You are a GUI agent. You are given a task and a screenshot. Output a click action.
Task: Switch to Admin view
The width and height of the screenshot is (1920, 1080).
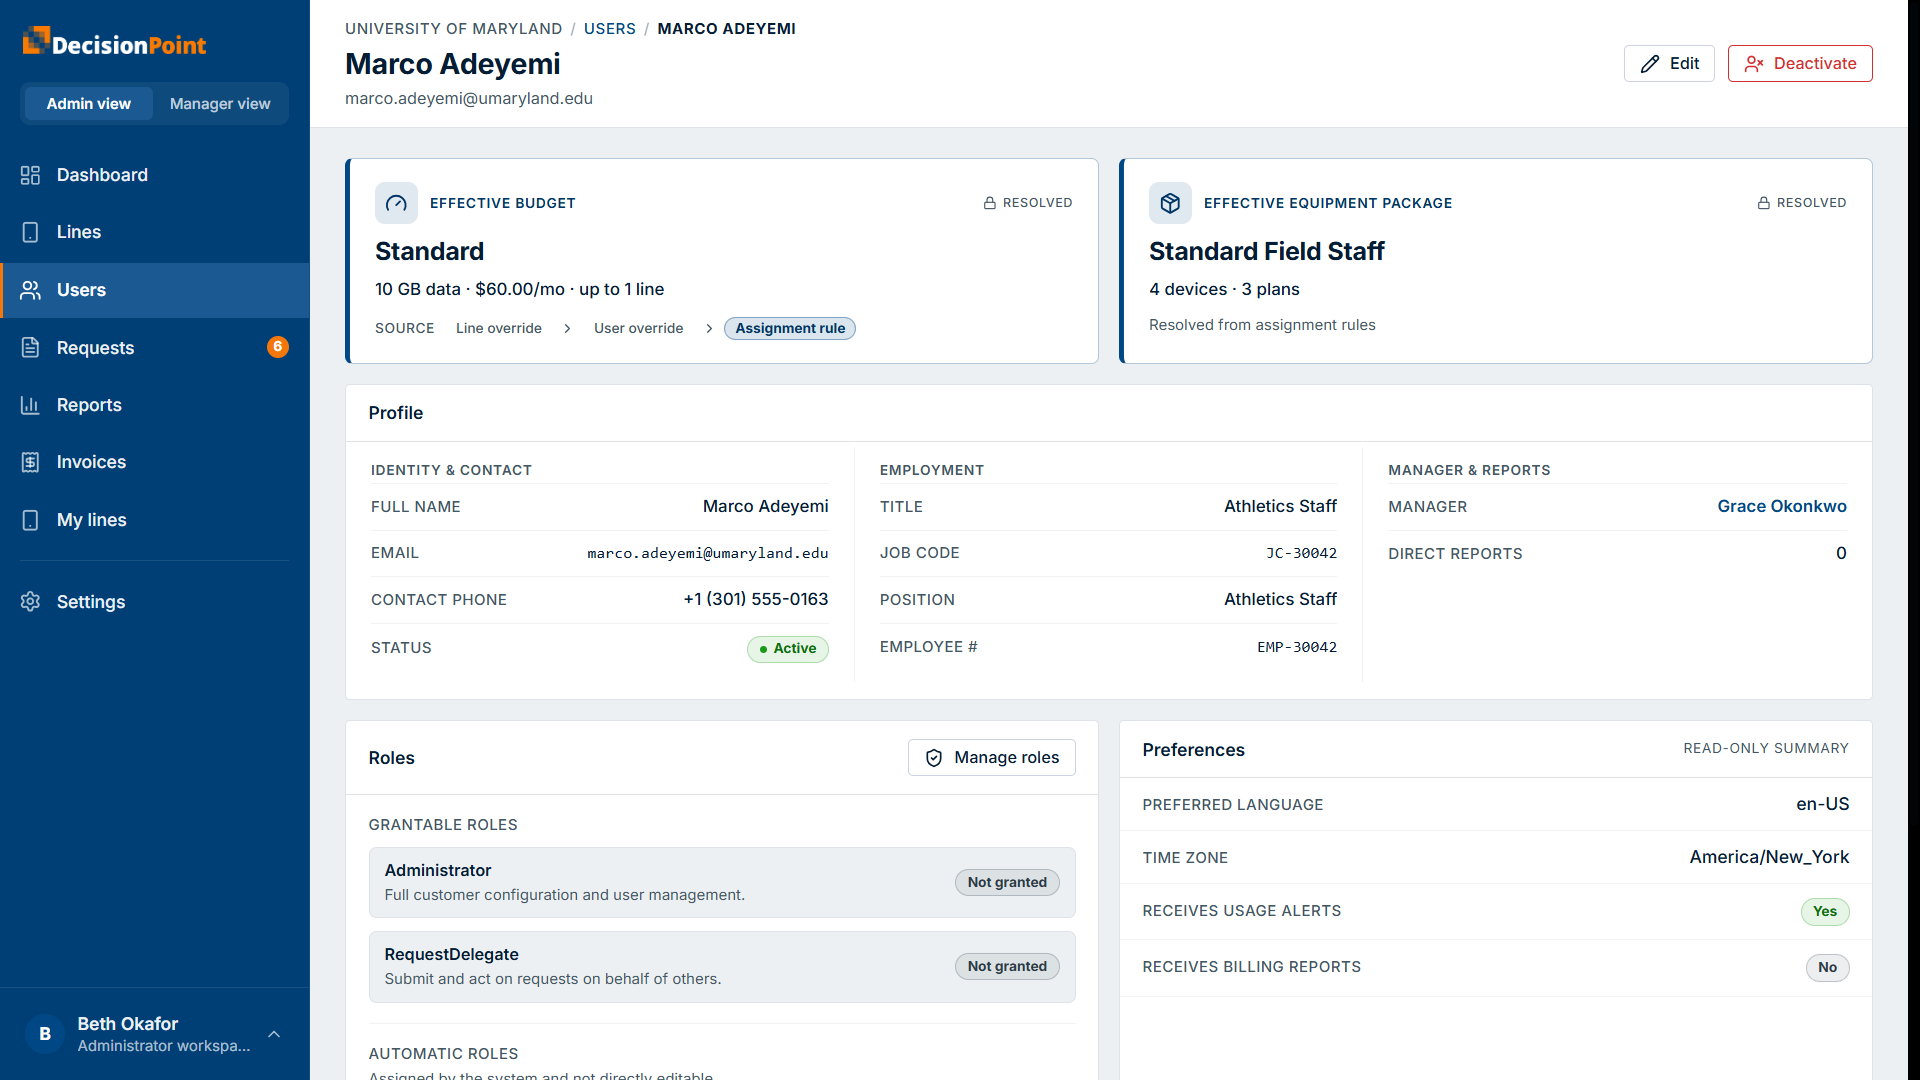click(88, 104)
